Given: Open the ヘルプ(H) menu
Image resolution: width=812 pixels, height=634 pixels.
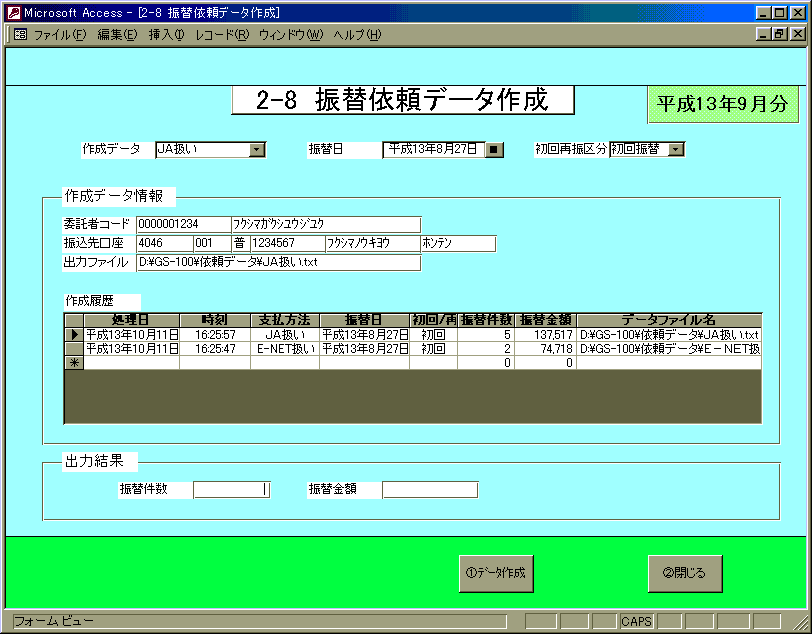Looking at the screenshot, I should tap(357, 35).
